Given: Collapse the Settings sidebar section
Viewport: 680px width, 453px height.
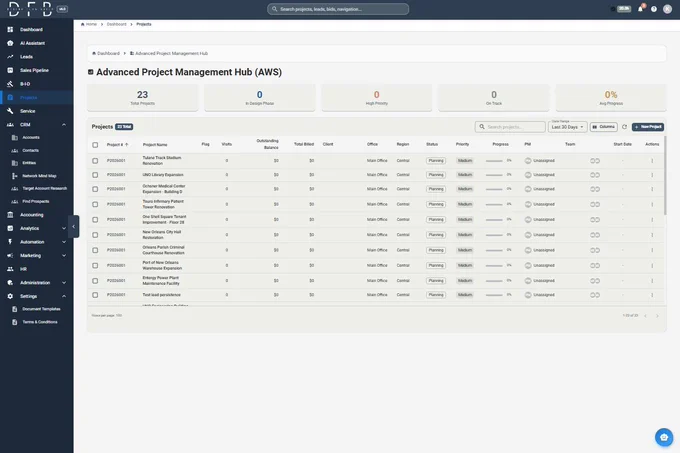Looking at the screenshot, I should (64, 297).
